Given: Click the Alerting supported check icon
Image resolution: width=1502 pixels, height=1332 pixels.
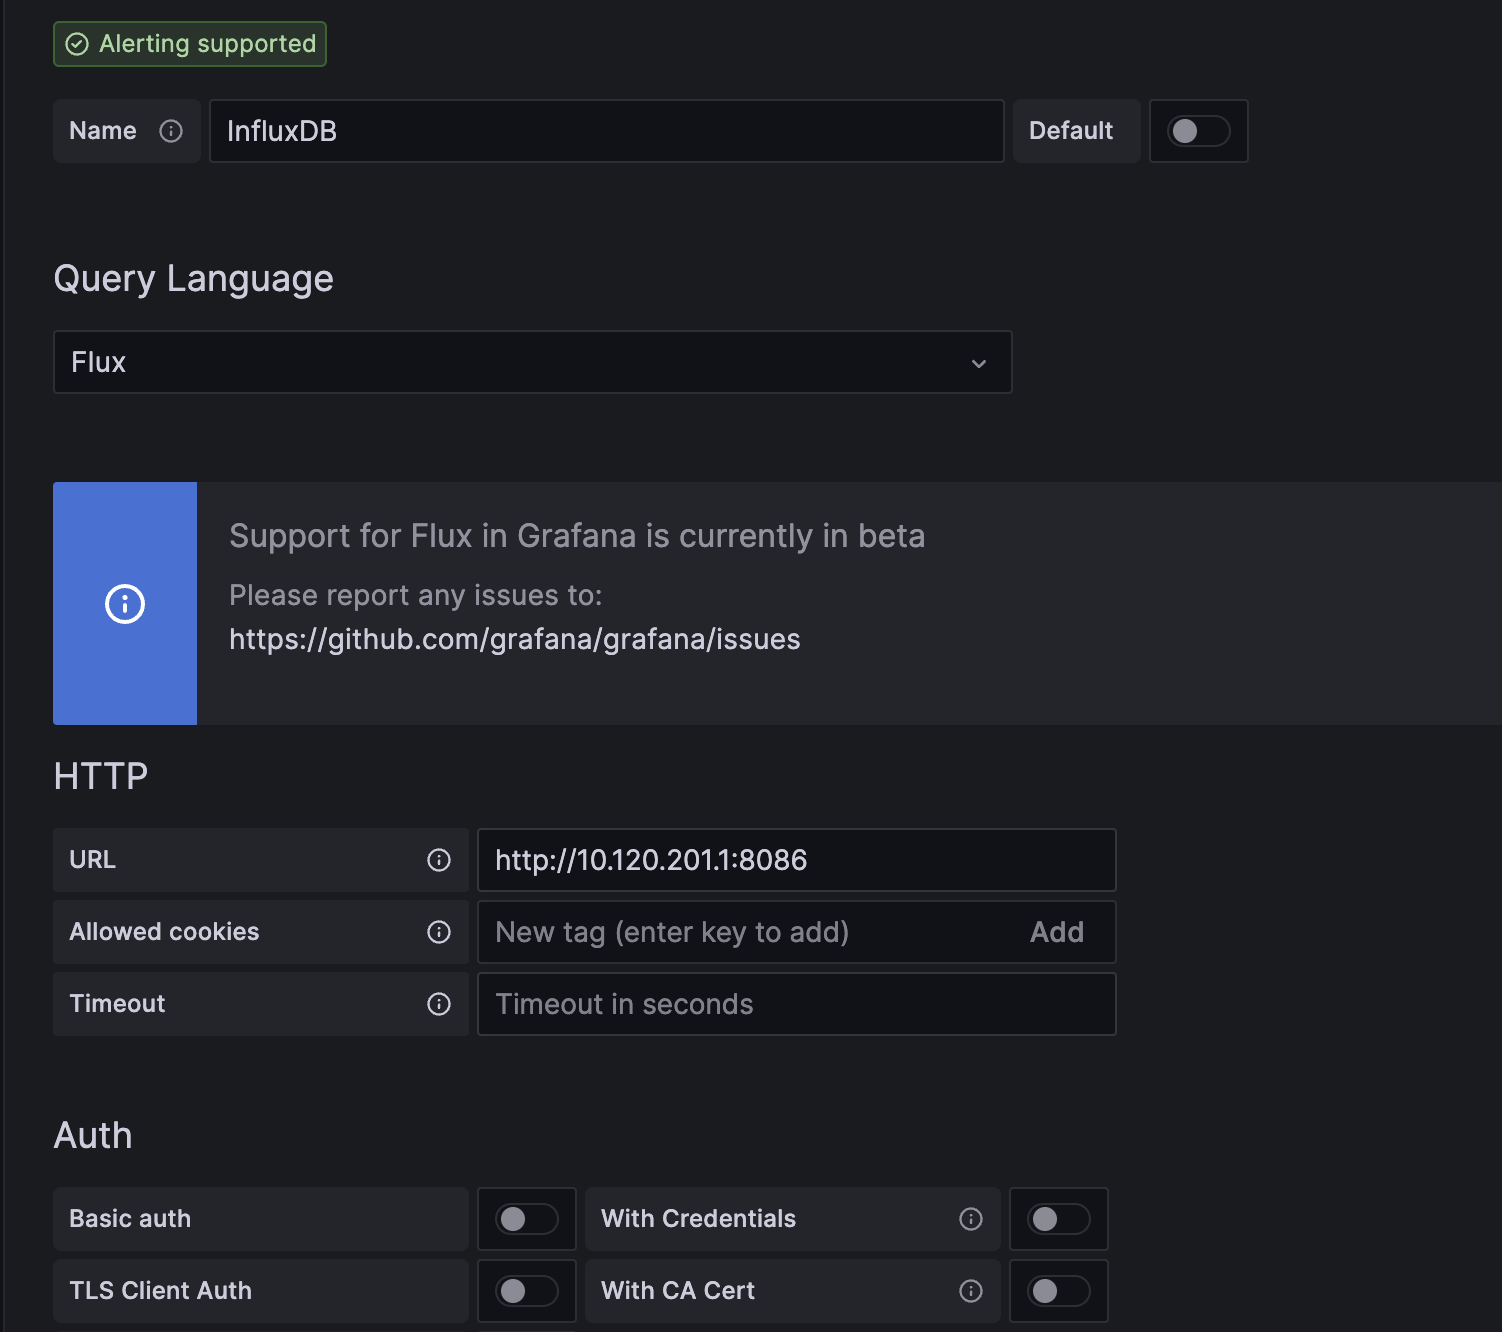Looking at the screenshot, I should click(x=77, y=44).
